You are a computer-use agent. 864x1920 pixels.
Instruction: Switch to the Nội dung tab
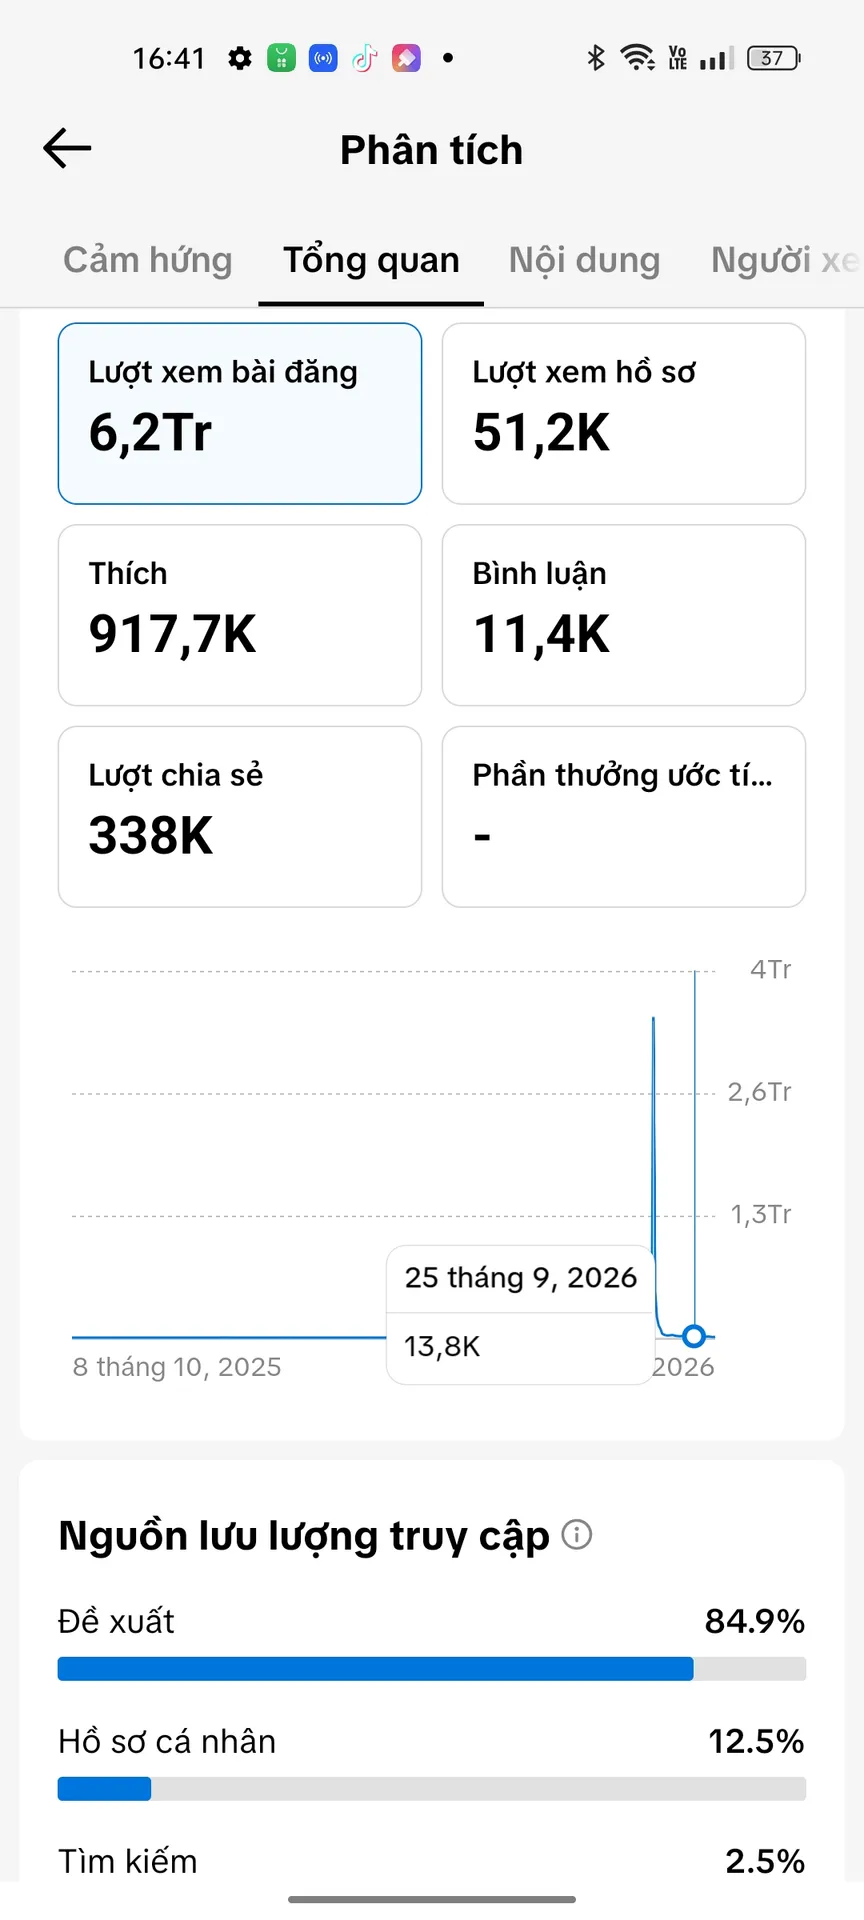(x=585, y=260)
